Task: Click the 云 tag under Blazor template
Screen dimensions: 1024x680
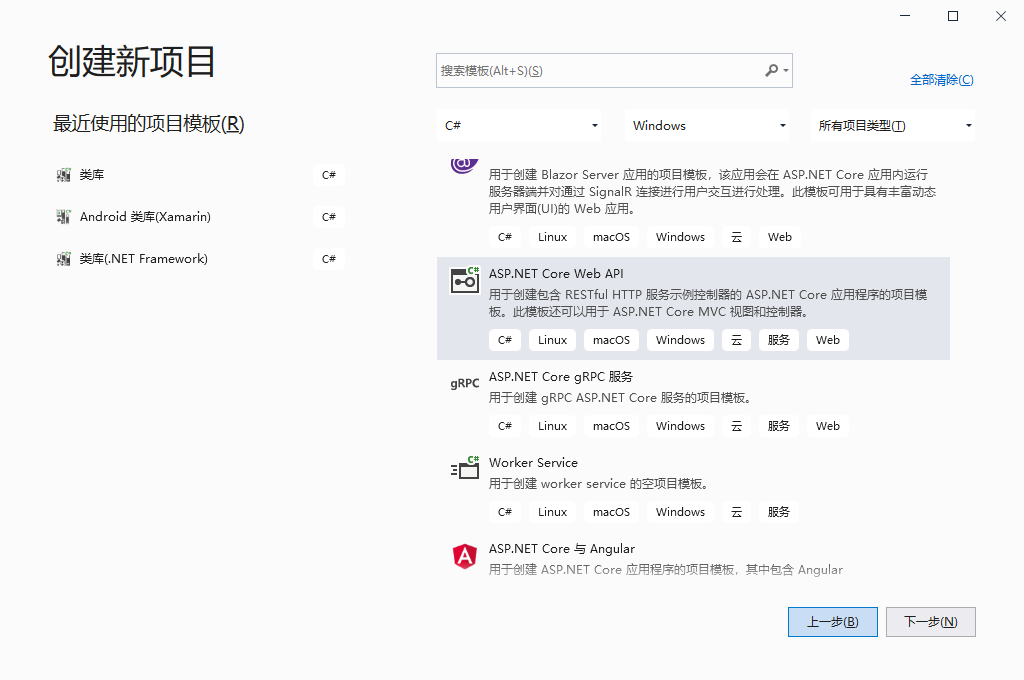Action: pos(737,237)
